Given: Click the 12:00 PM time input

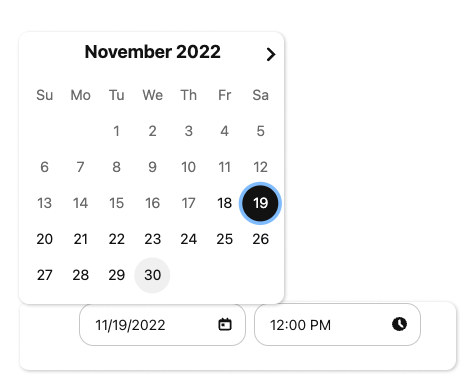Looking at the screenshot, I should (x=337, y=325).
